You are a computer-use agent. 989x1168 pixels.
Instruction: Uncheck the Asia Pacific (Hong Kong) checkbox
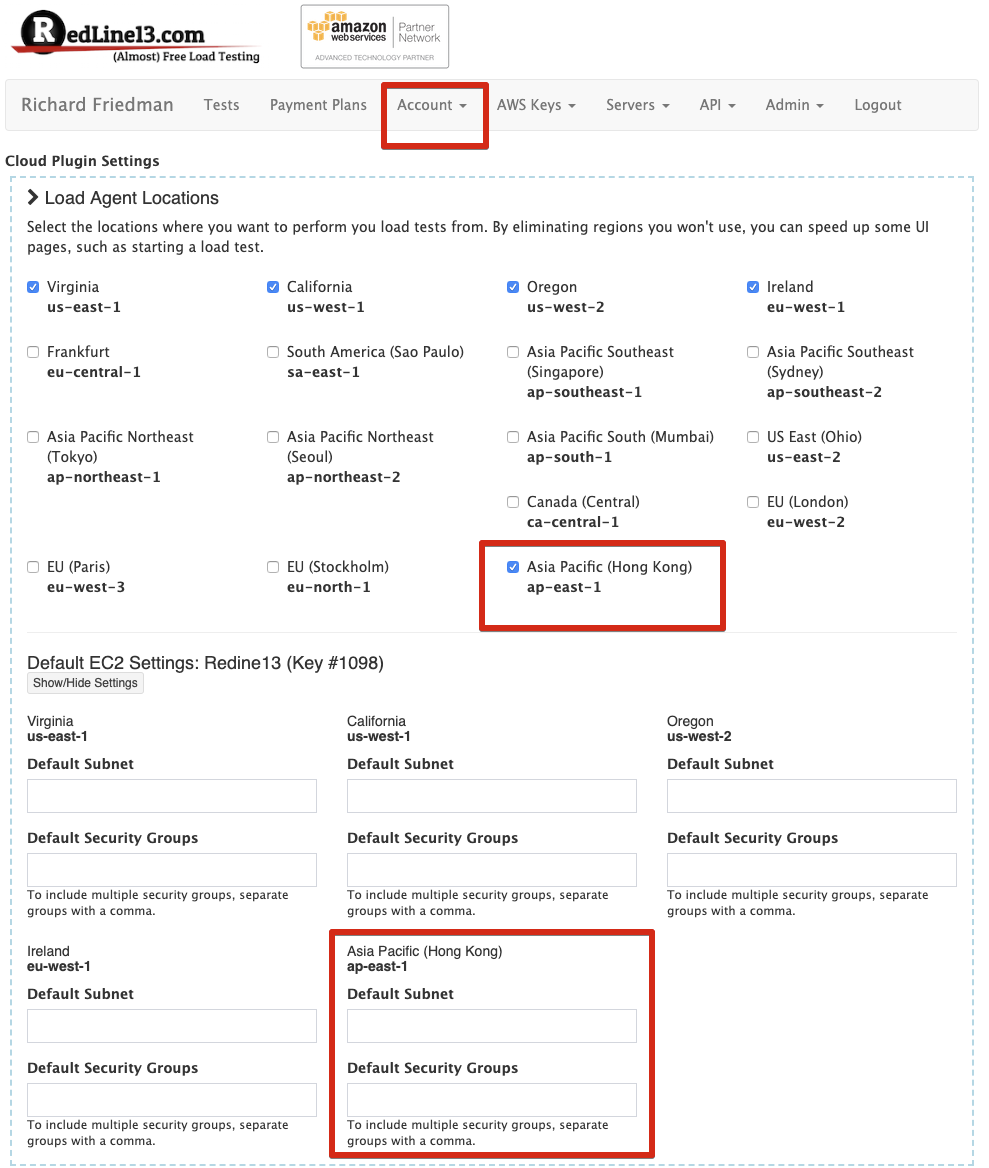tap(513, 567)
